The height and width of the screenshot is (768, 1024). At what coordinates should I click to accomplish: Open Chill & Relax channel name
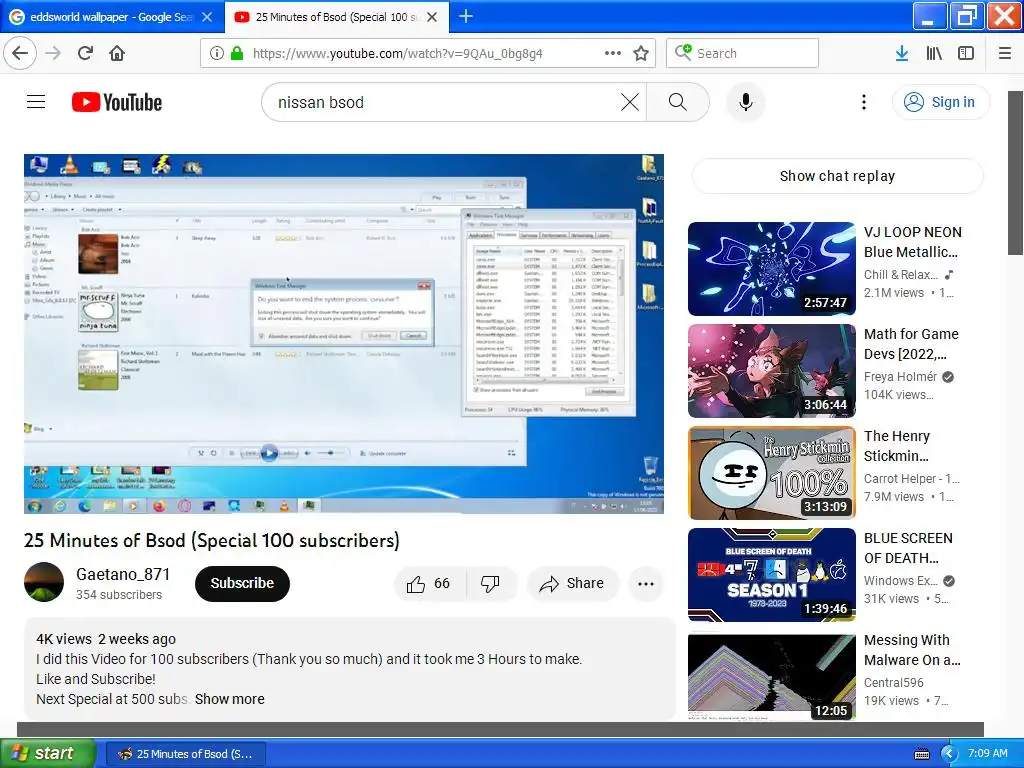tap(901, 275)
